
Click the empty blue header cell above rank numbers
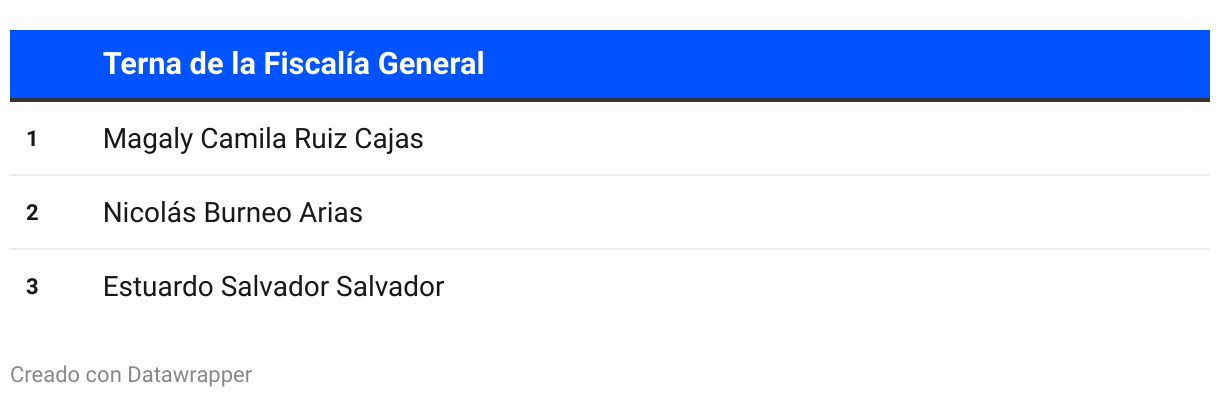tap(50, 64)
